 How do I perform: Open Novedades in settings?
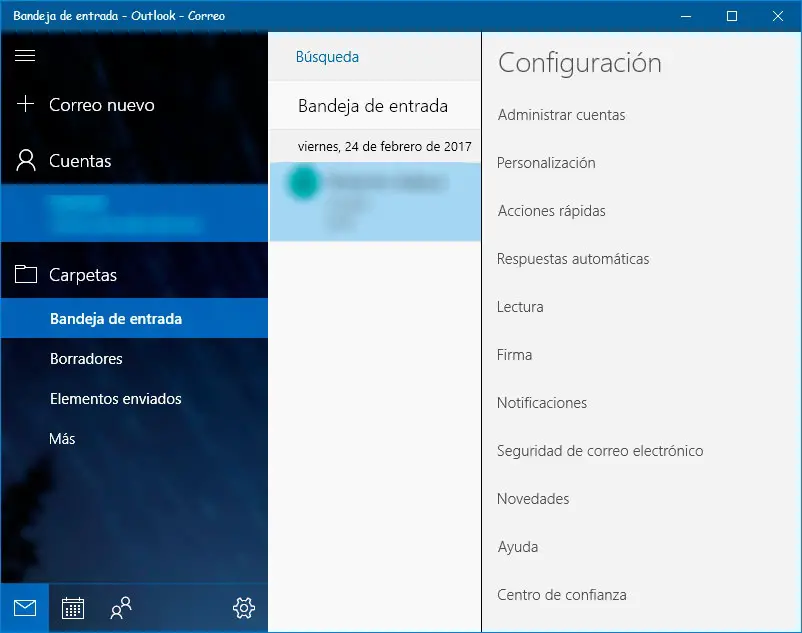pyautogui.click(x=533, y=499)
